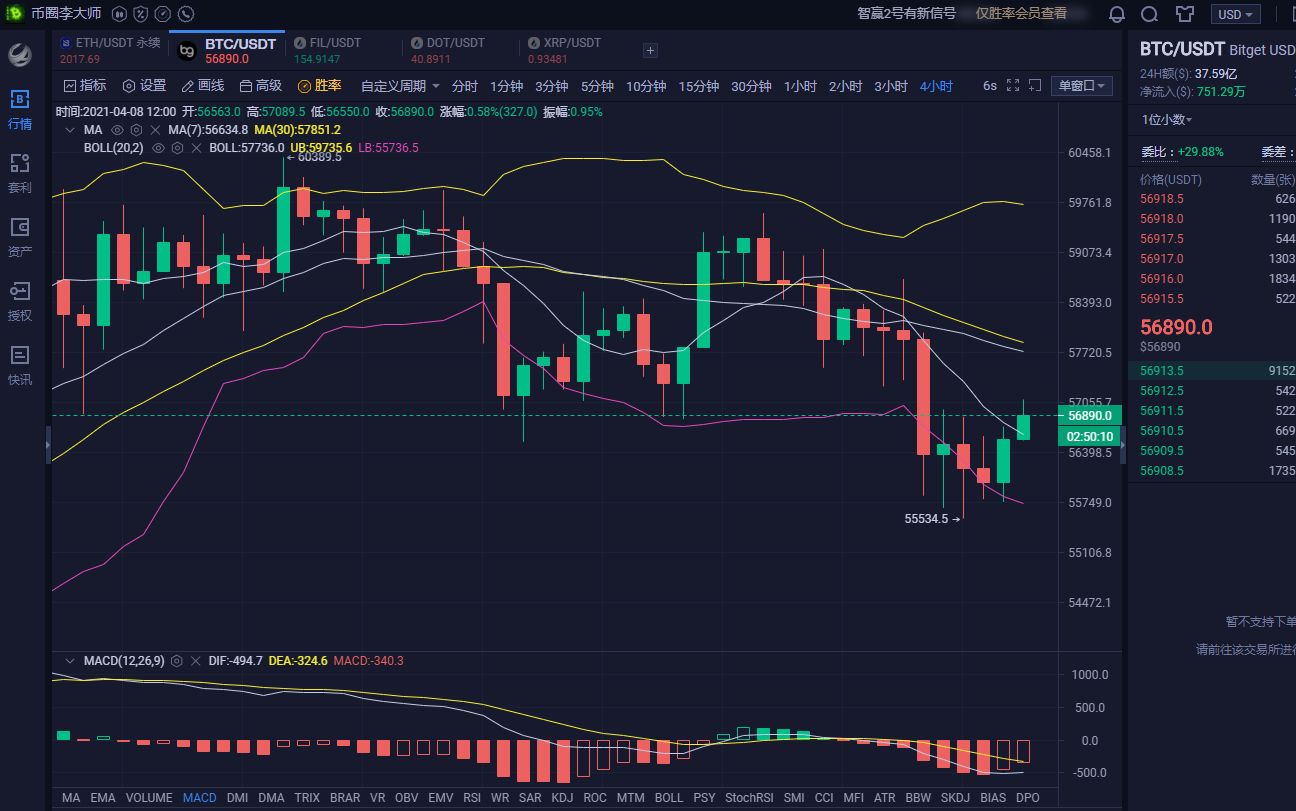Open 资产 assets in left sidebar
The image size is (1296, 811).
tap(20, 236)
